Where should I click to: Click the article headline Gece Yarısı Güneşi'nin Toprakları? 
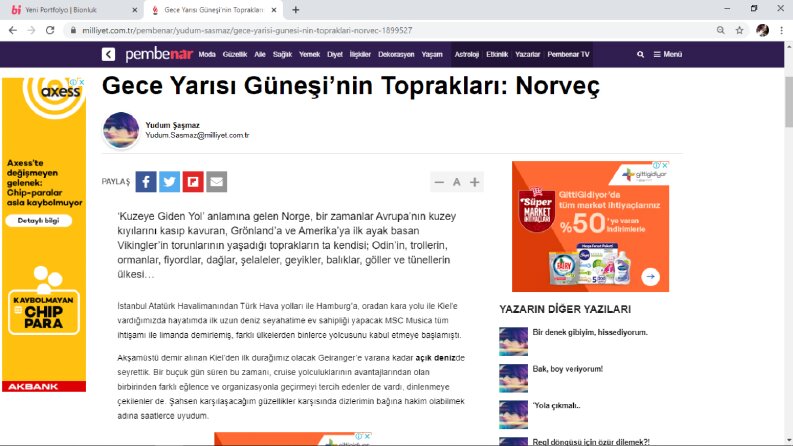350,85
